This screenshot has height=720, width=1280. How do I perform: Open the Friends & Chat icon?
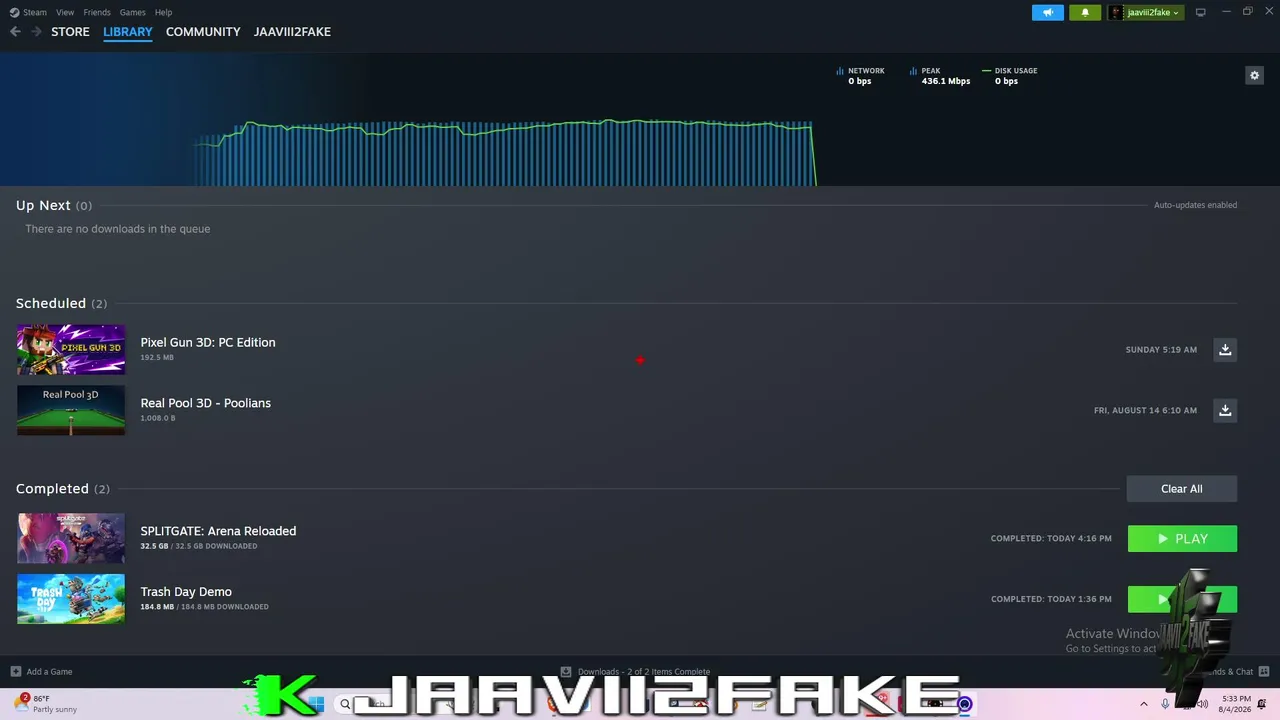click(1263, 671)
